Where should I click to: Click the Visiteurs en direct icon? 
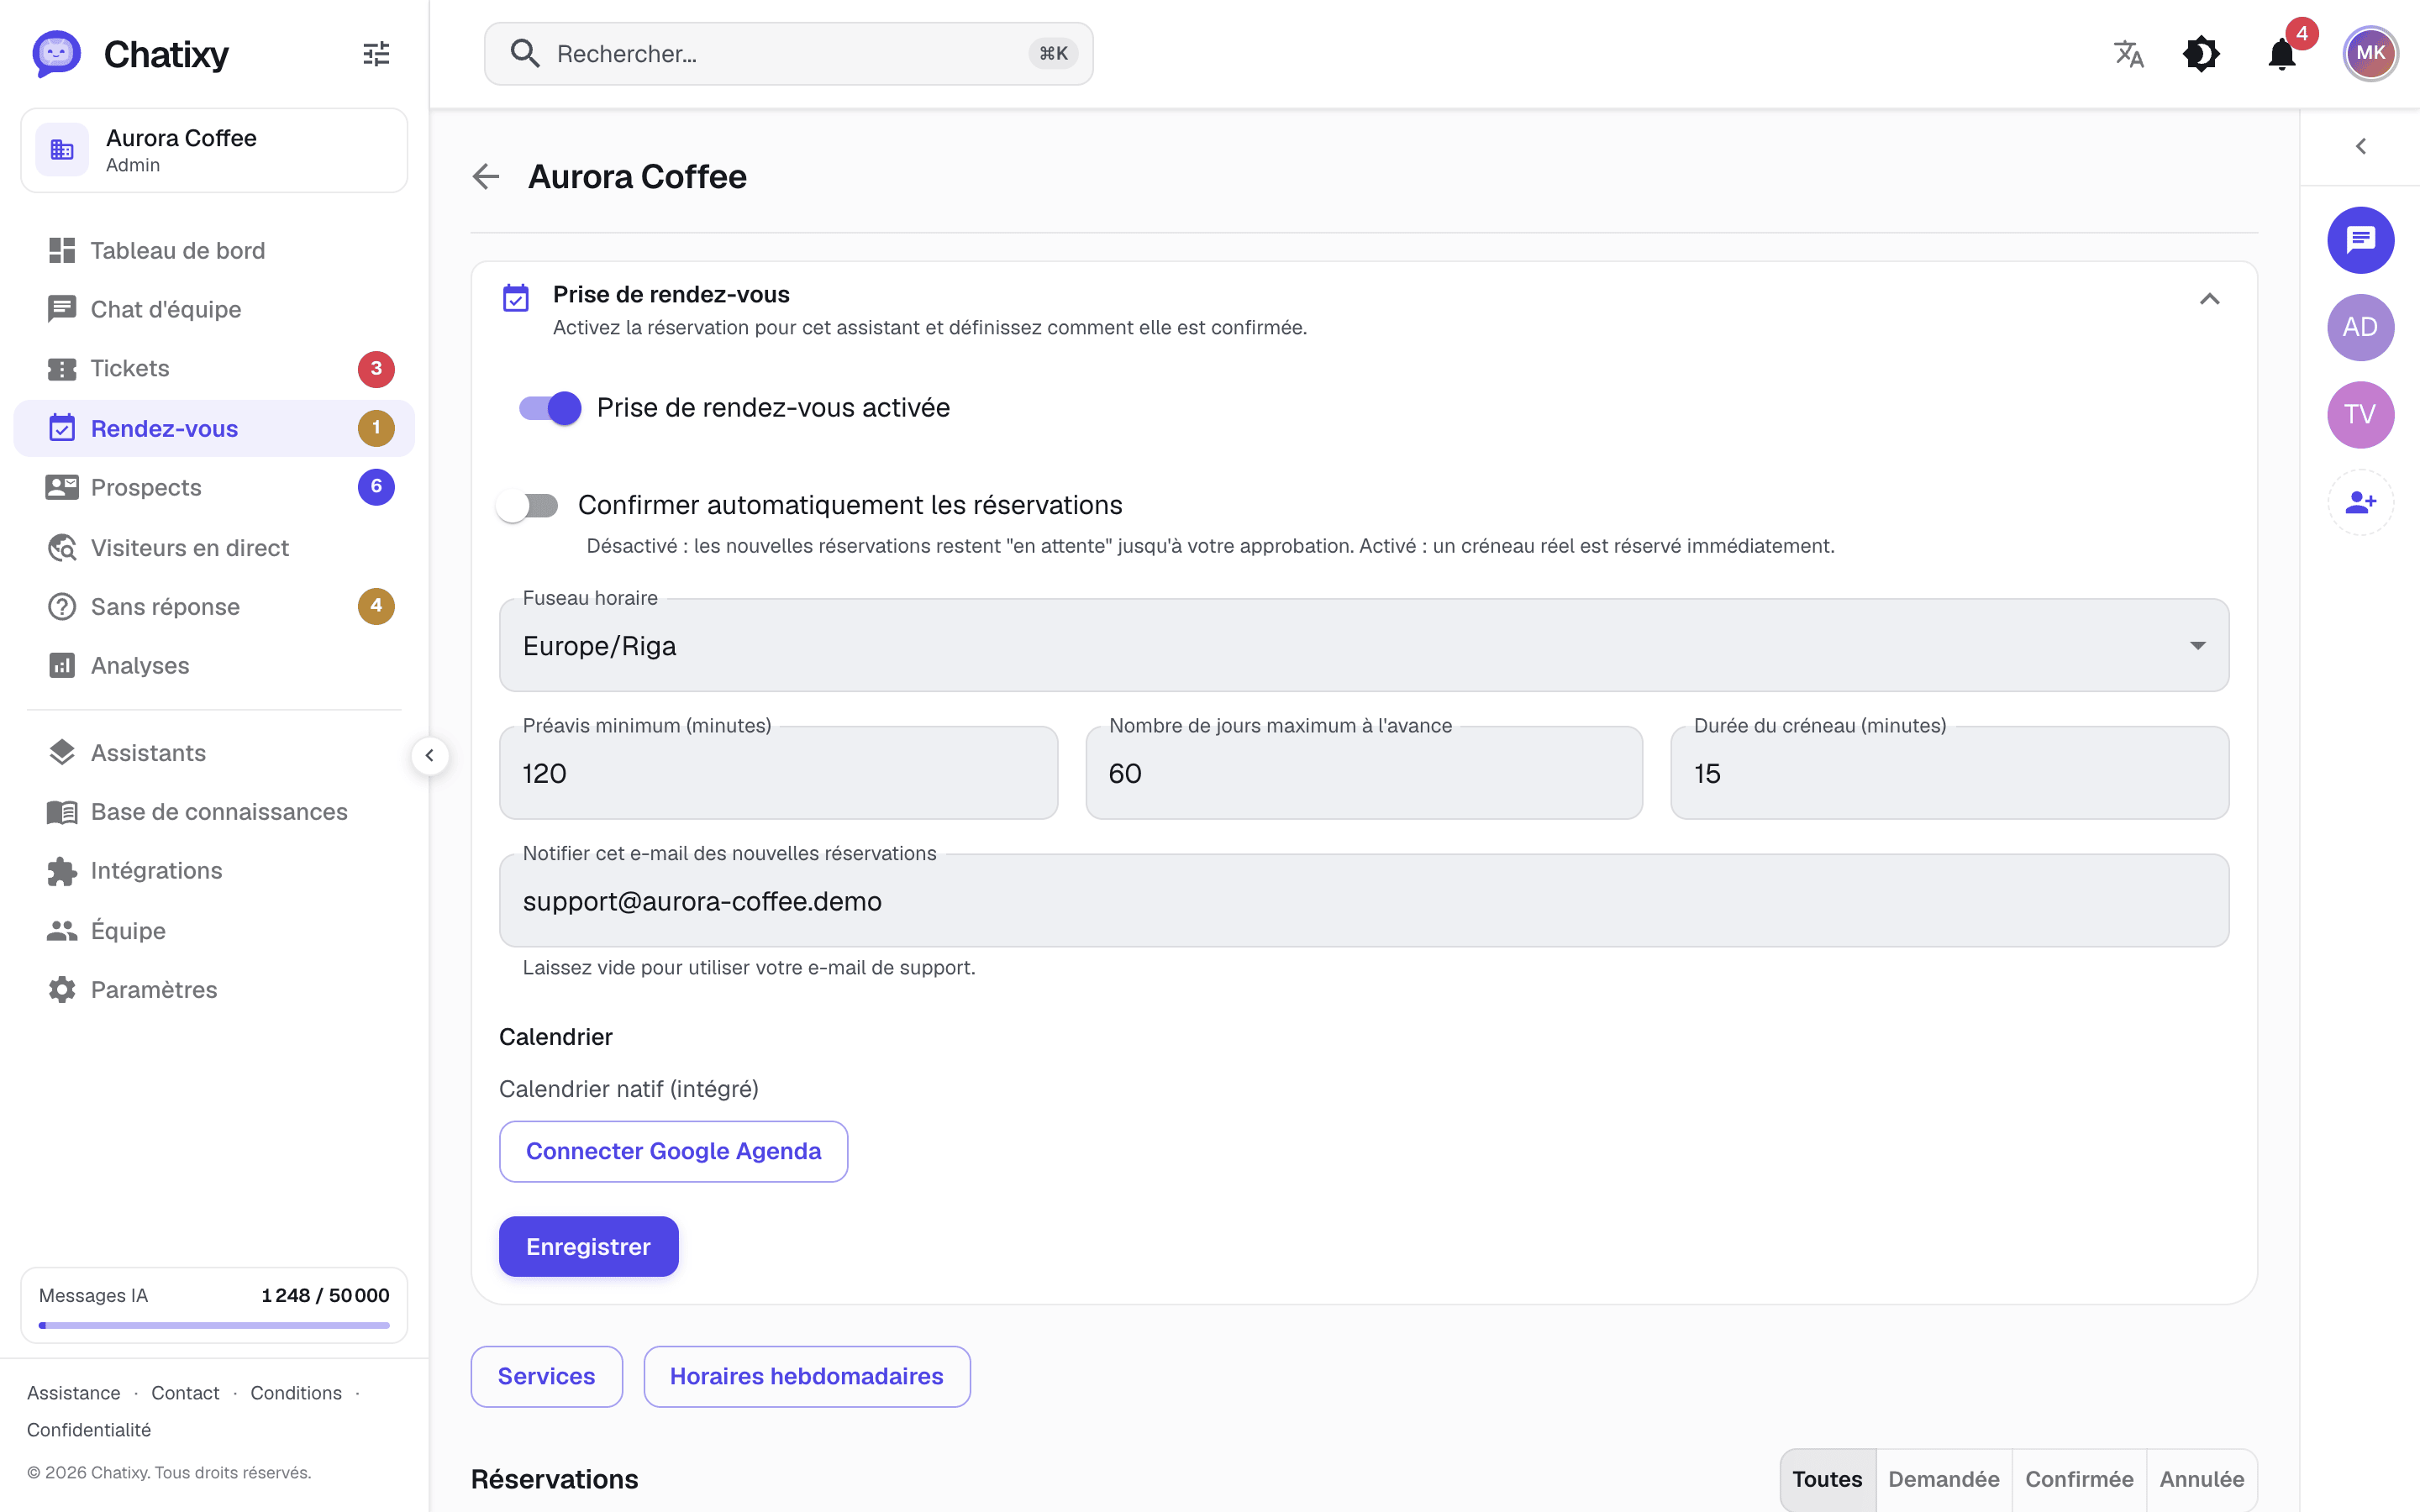pyautogui.click(x=62, y=547)
